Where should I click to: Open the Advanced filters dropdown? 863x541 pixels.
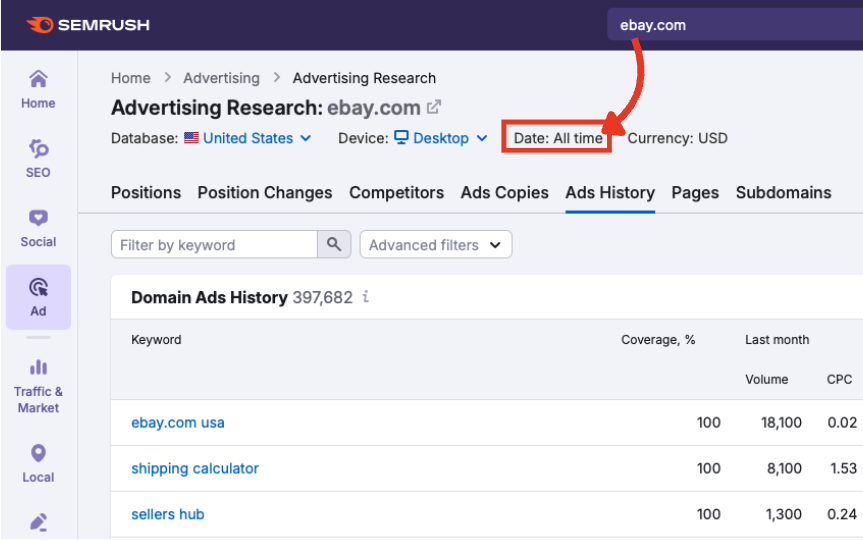click(x=435, y=245)
